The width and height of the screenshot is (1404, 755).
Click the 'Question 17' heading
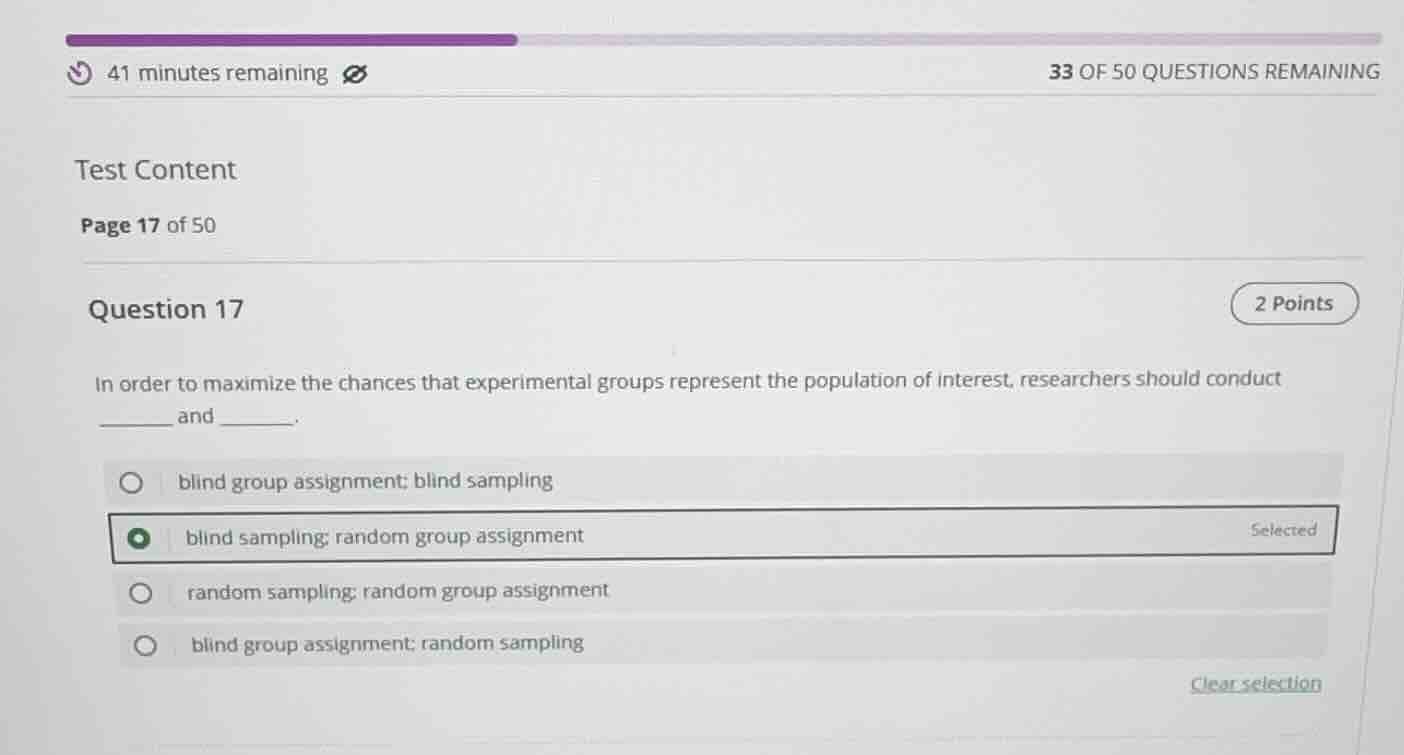point(166,309)
